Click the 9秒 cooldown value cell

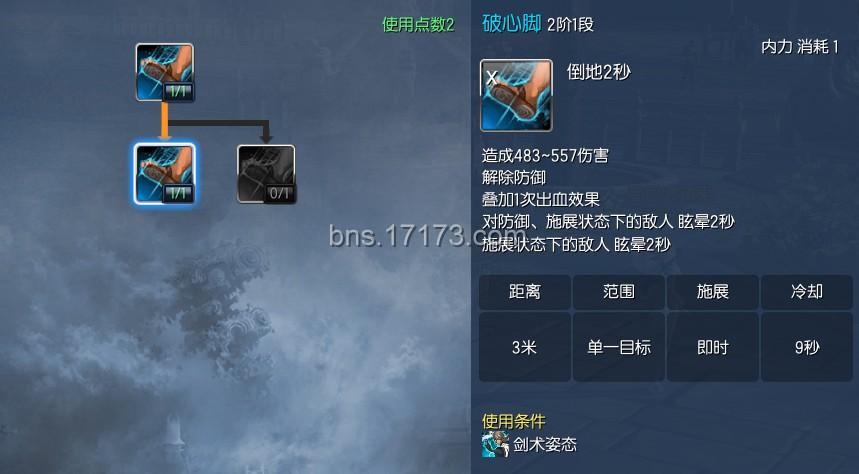coord(807,347)
